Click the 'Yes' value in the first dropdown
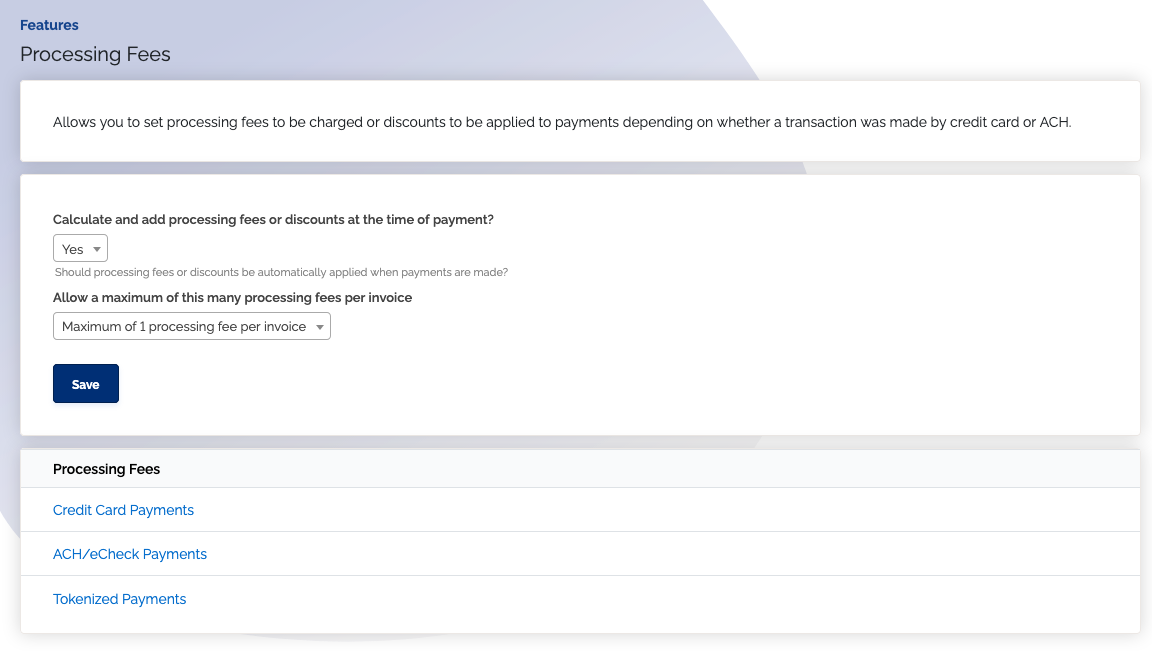This screenshot has width=1152, height=651. pos(73,249)
